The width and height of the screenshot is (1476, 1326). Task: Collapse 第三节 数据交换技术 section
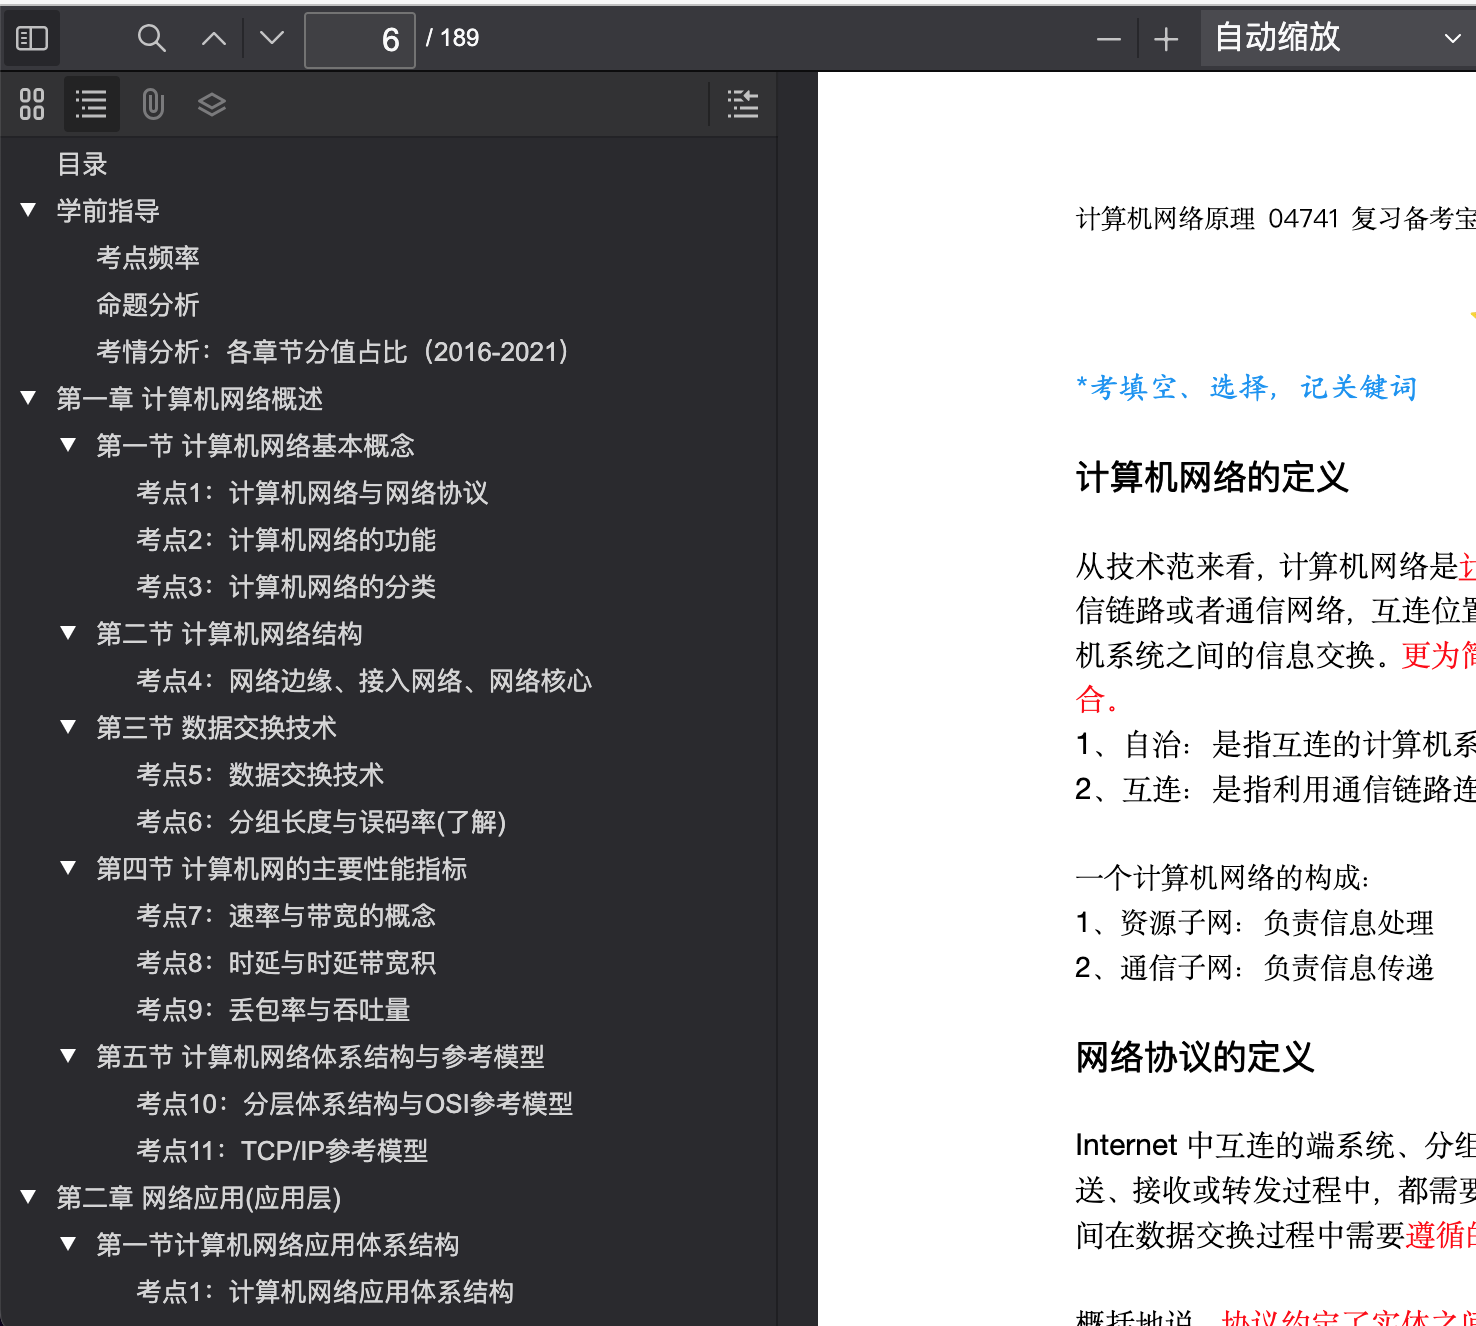click(68, 727)
